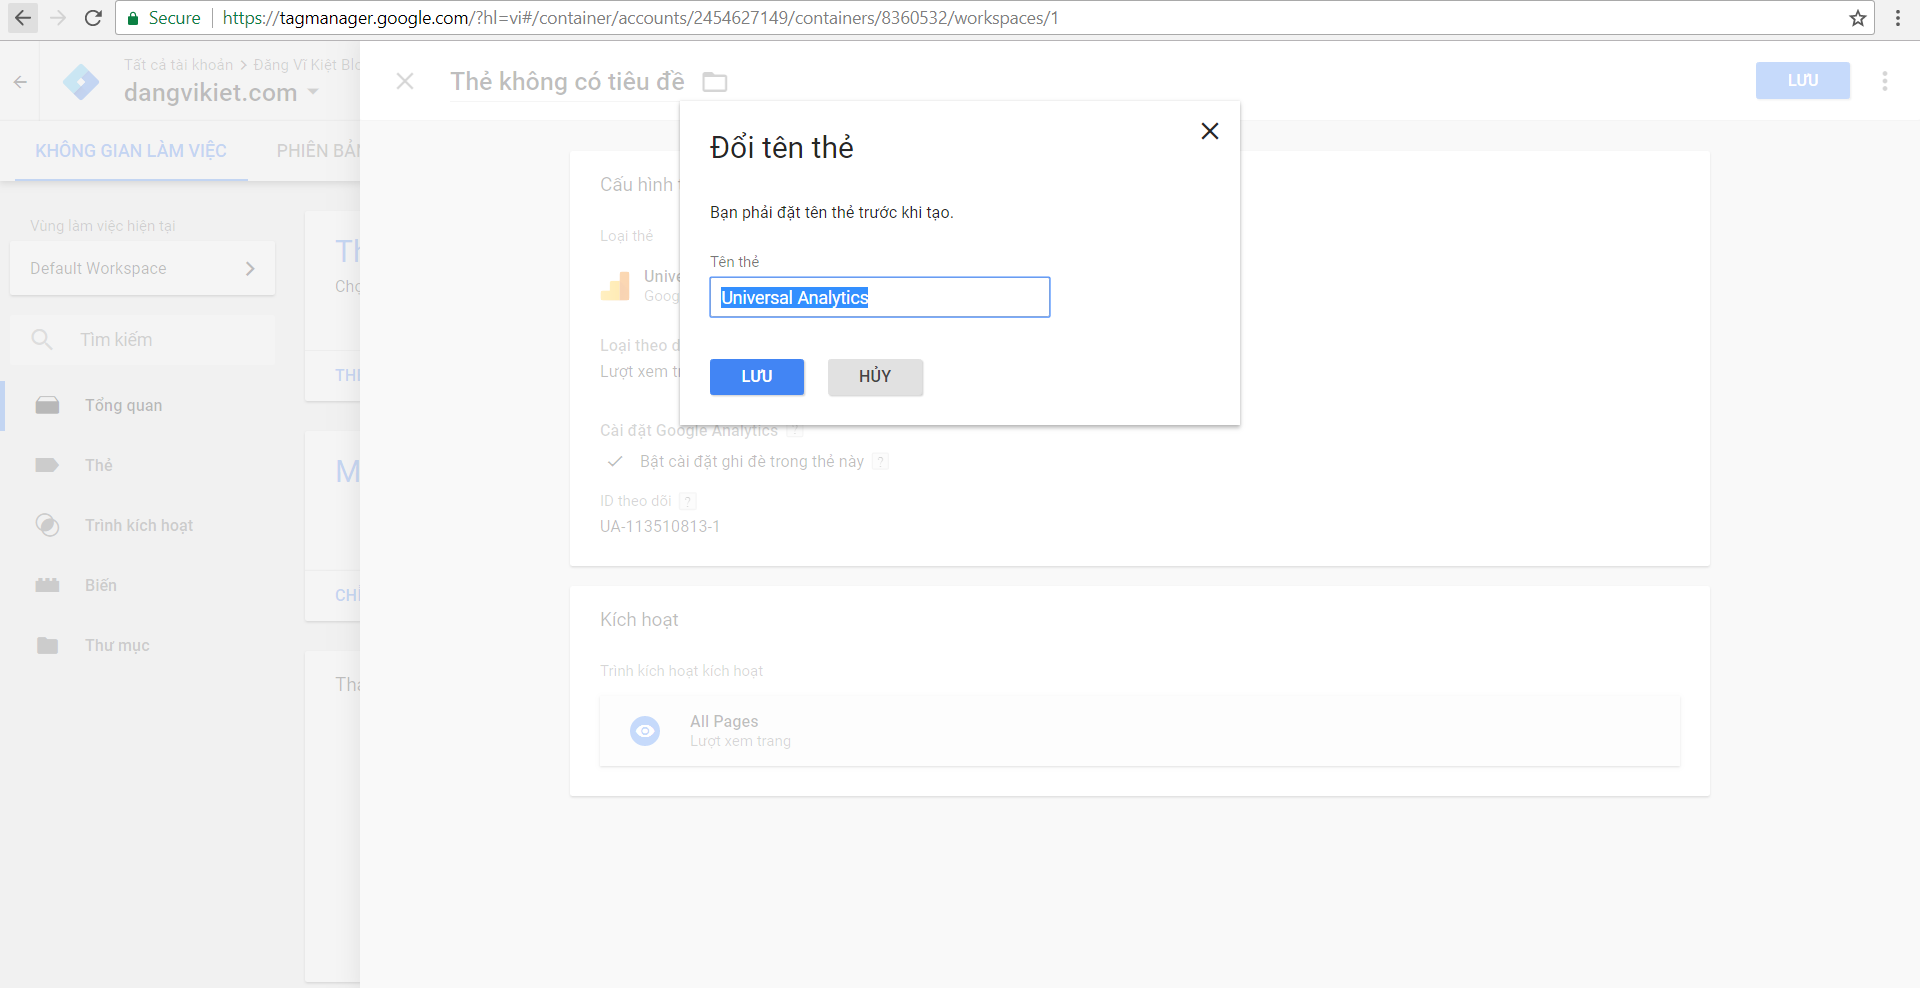Click the browser address bar URL
The width and height of the screenshot is (1920, 988).
(x=640, y=18)
